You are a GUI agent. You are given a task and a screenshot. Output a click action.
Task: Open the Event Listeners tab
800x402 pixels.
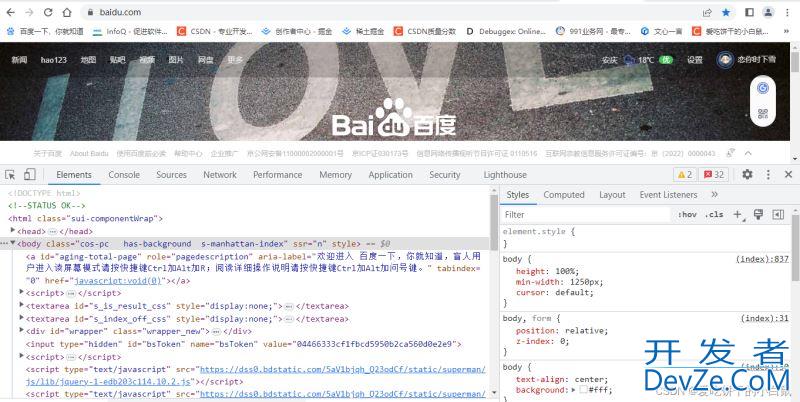pyautogui.click(x=668, y=194)
